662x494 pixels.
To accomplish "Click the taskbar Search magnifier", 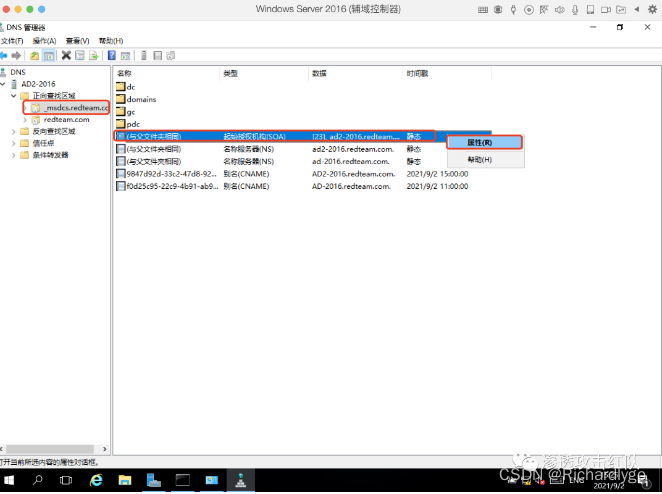I will click(x=38, y=480).
